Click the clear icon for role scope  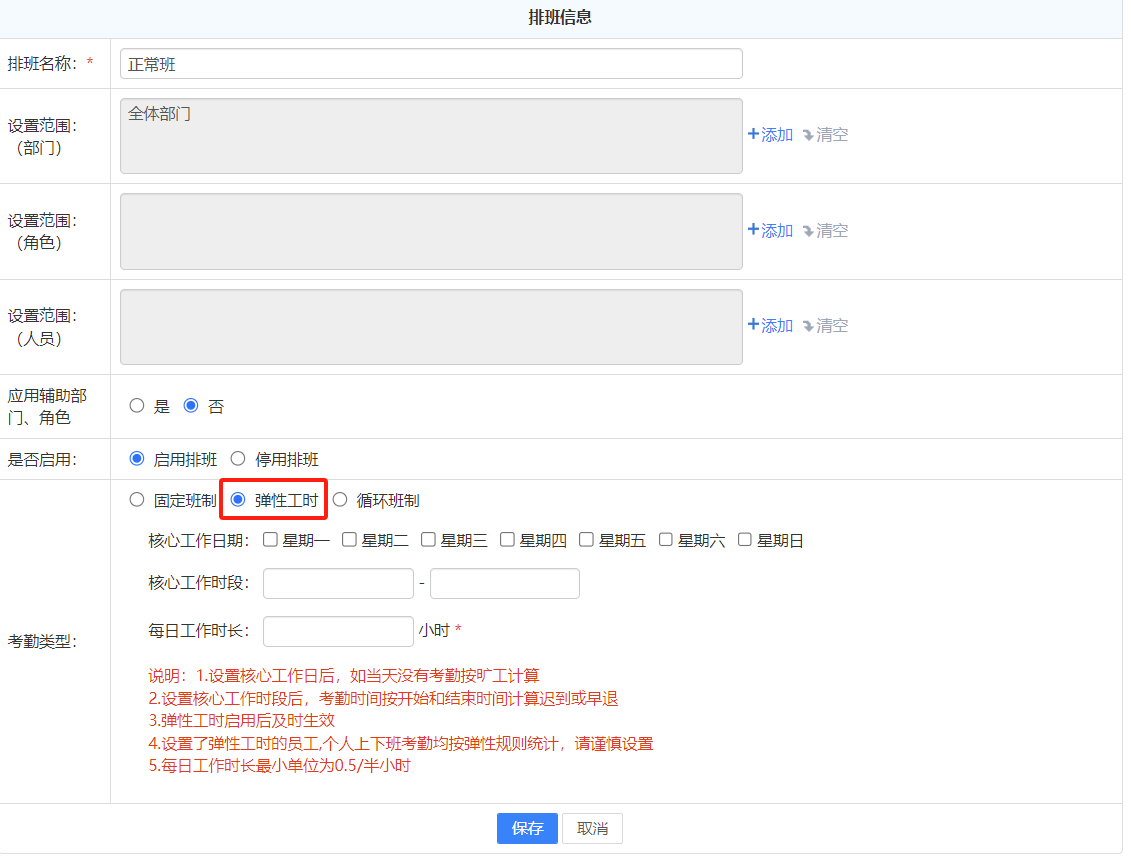coord(808,231)
